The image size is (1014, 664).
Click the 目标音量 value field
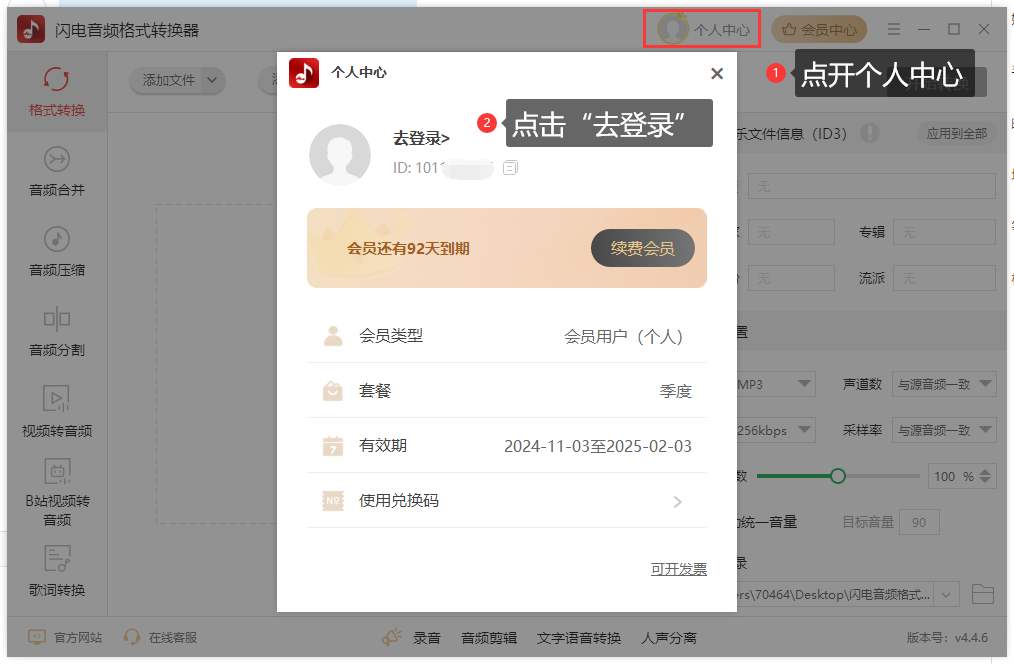[919, 522]
